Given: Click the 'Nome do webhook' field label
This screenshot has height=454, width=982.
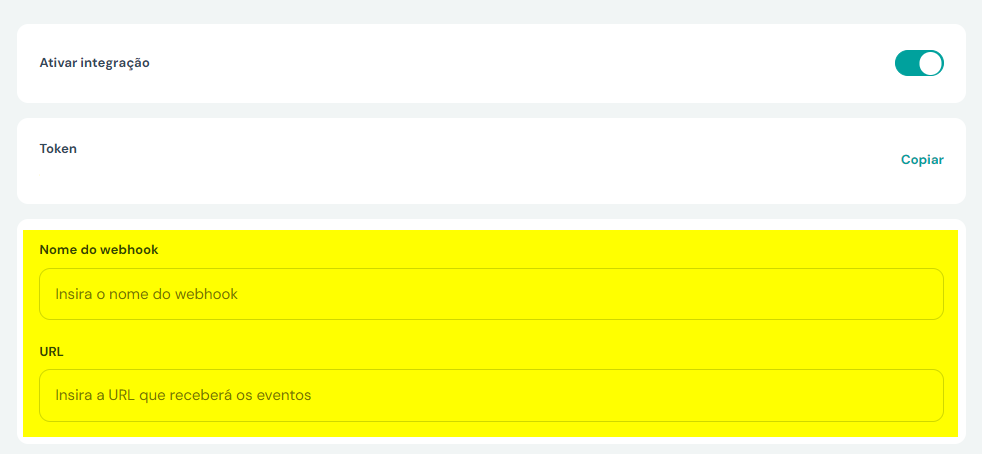Looking at the screenshot, I should point(99,250).
